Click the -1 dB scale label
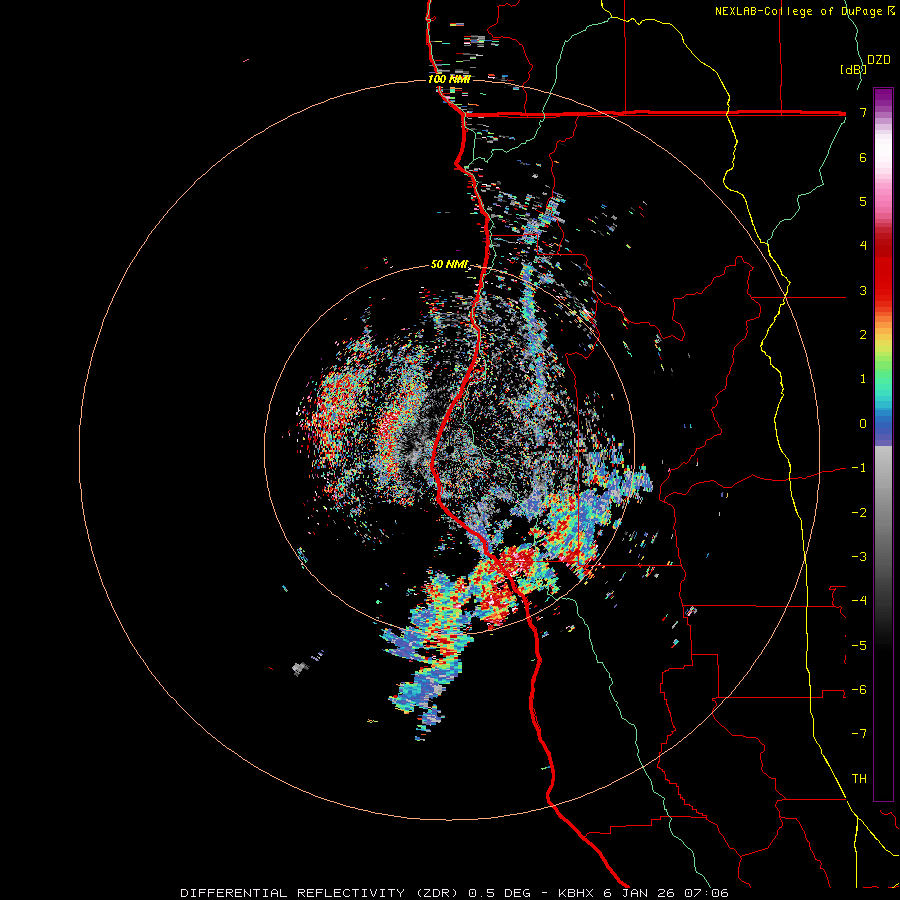 pyautogui.click(x=859, y=468)
